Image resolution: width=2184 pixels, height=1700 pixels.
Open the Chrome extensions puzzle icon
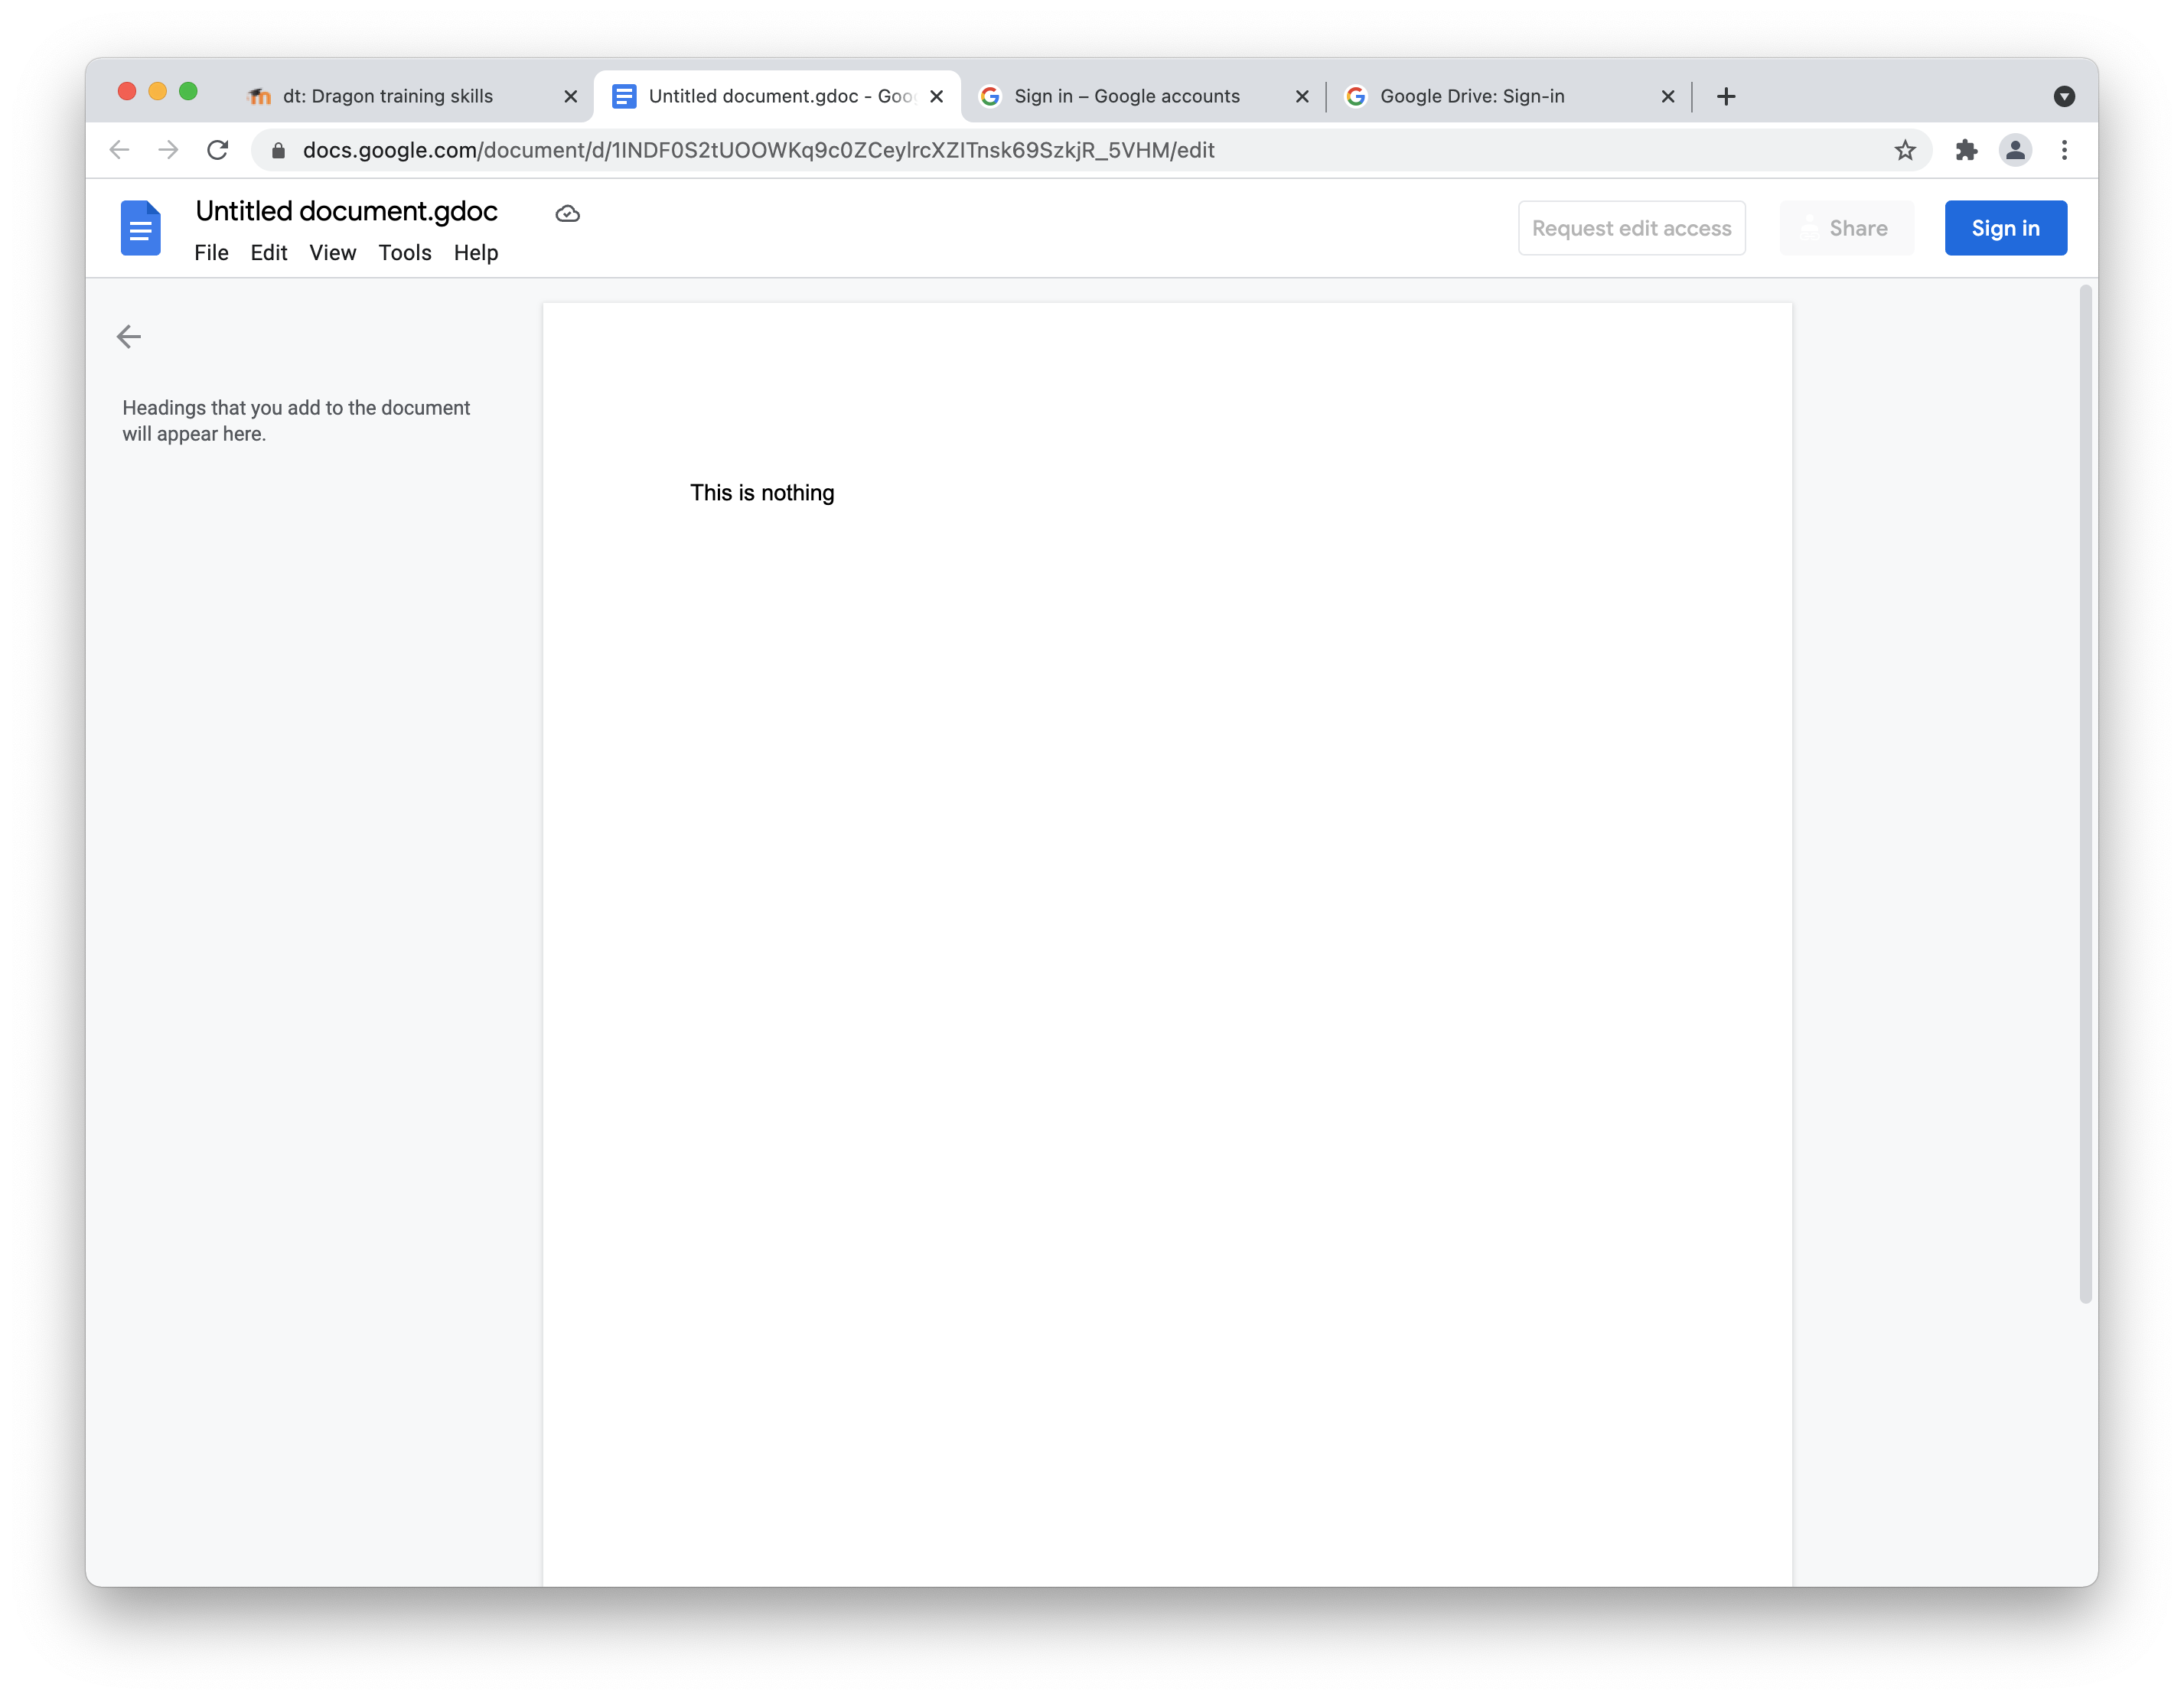[1966, 150]
